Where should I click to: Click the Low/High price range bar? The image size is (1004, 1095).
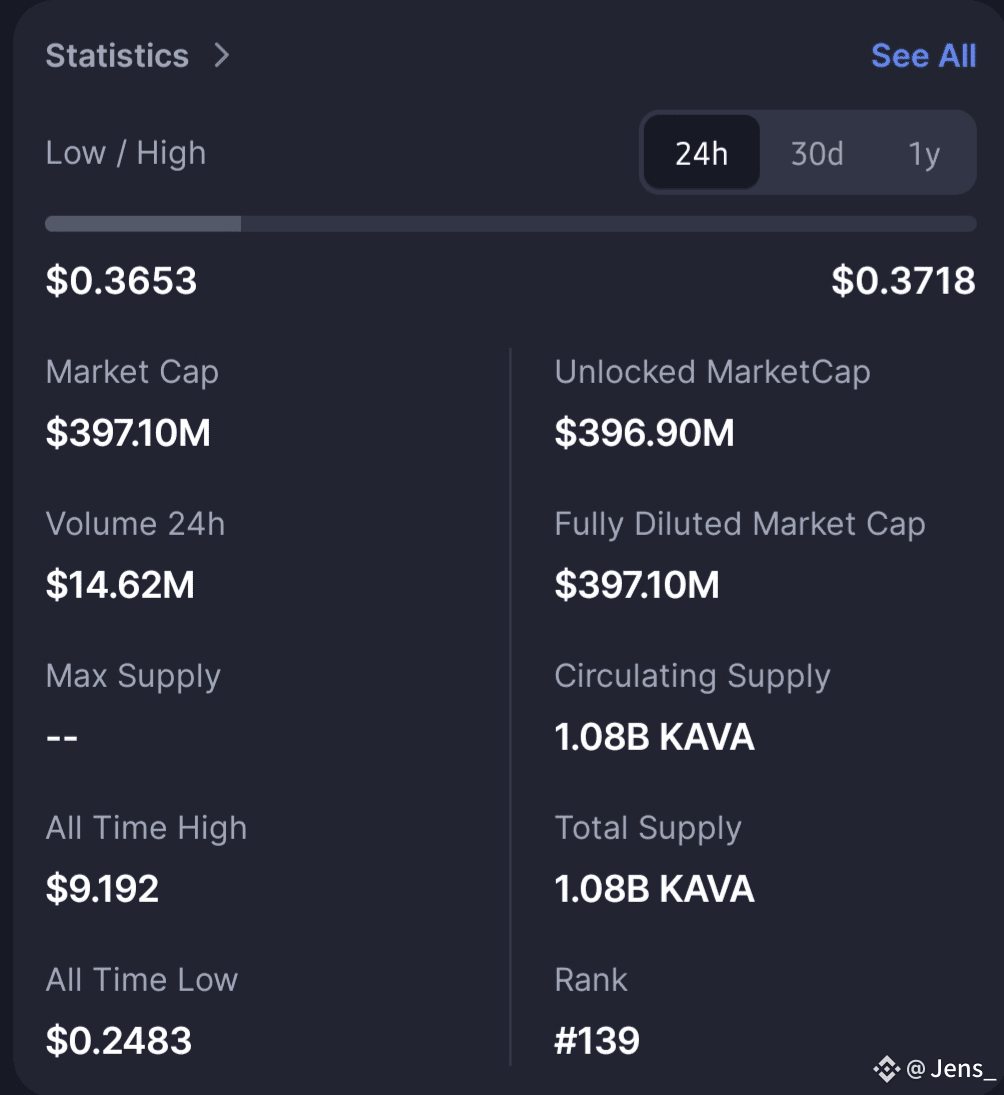tap(510, 223)
